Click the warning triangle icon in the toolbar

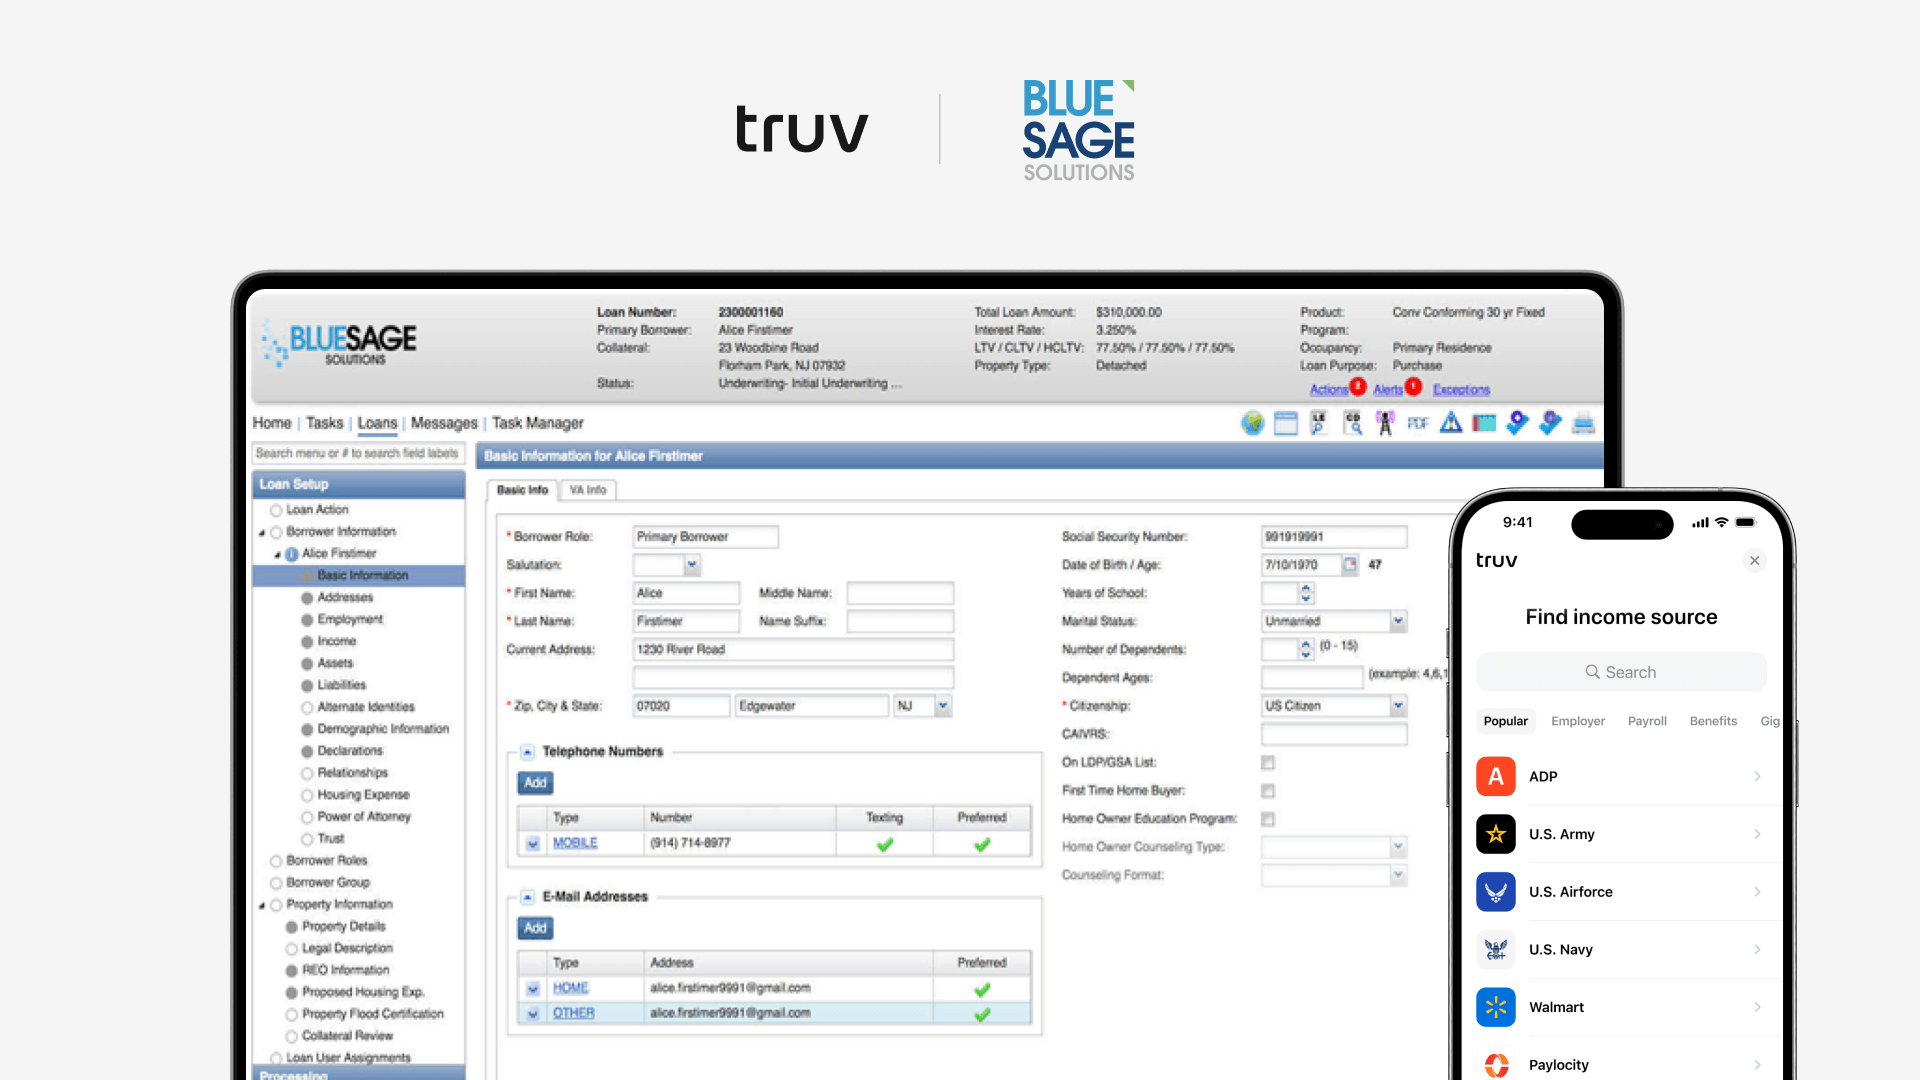click(x=1450, y=423)
